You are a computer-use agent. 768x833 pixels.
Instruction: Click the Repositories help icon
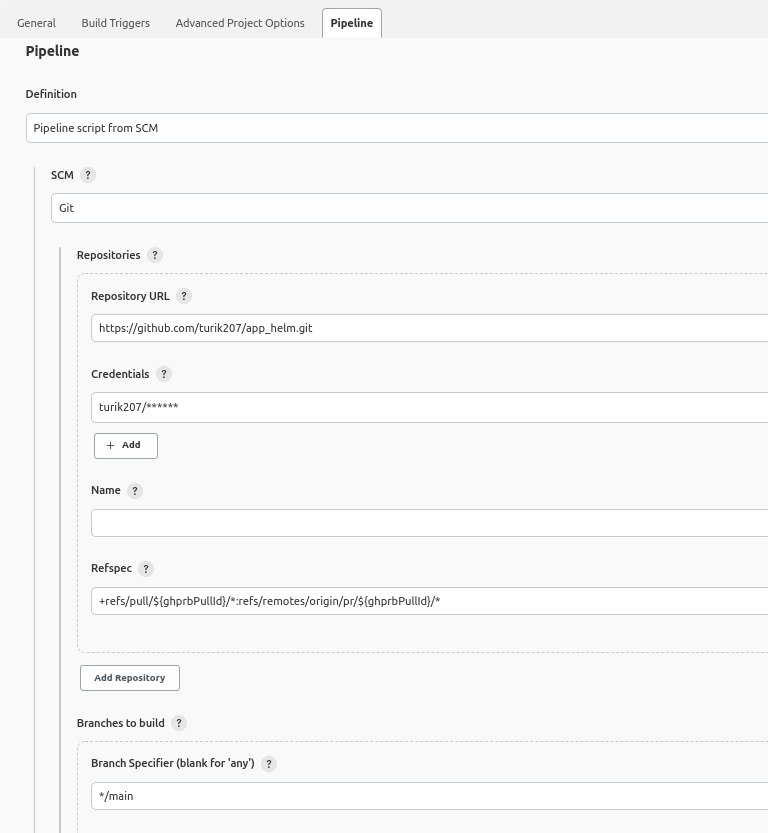[154, 255]
